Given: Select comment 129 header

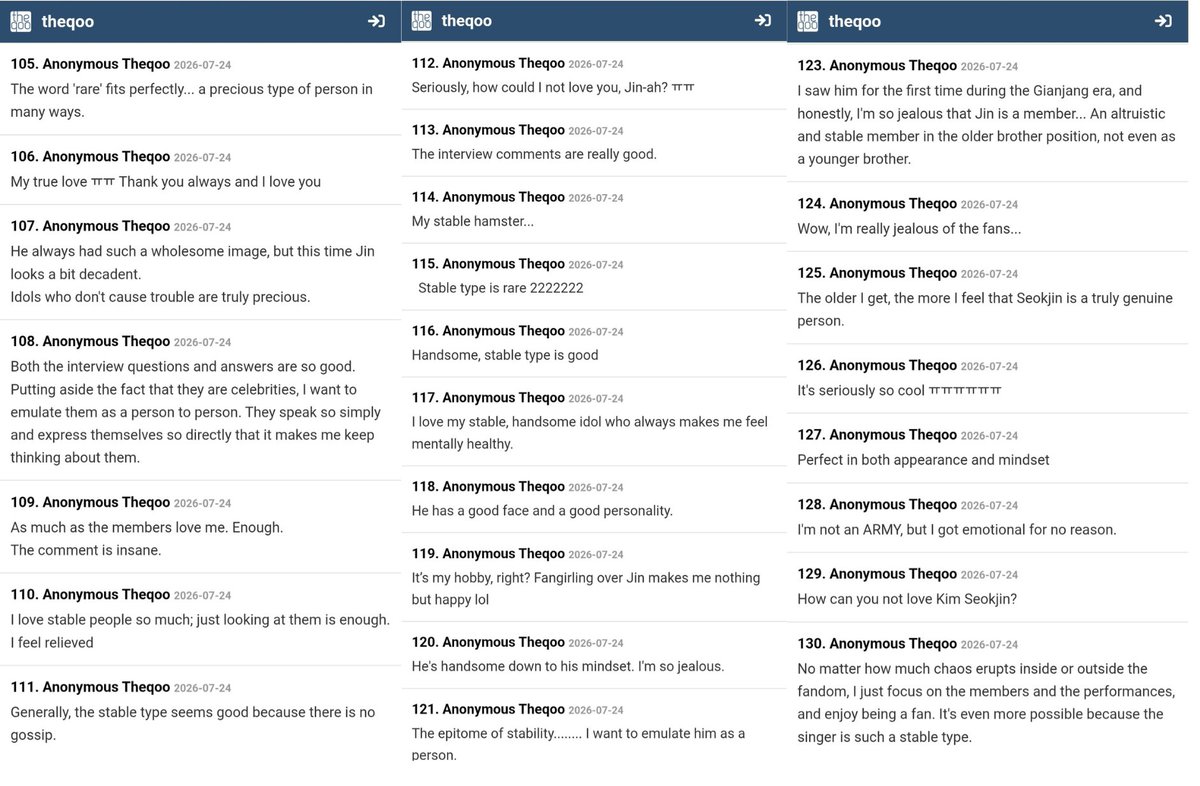Looking at the screenshot, I should click(908, 575).
